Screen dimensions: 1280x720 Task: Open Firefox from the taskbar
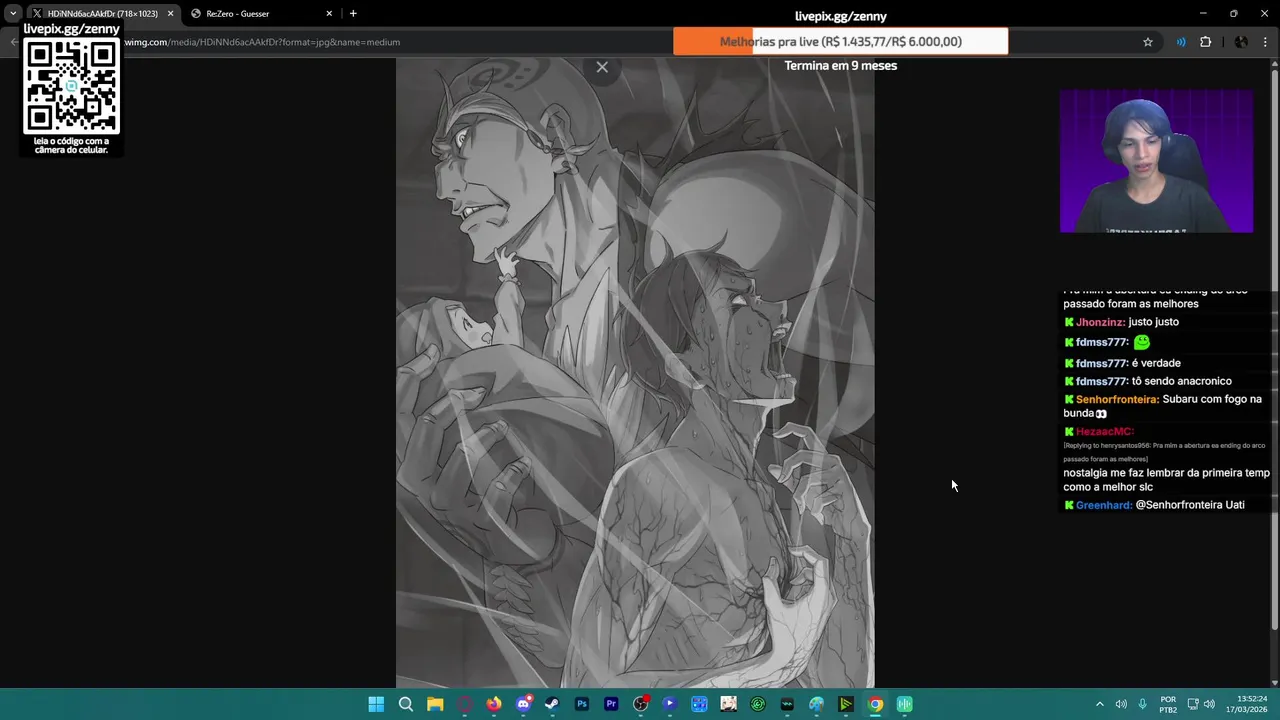click(494, 704)
